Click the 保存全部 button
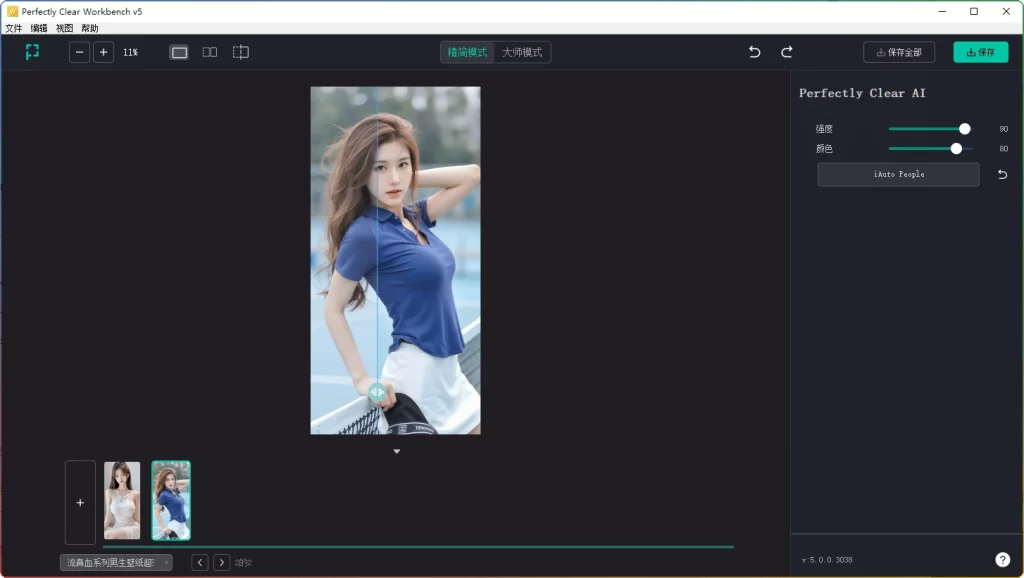This screenshot has width=1024, height=578. click(899, 52)
